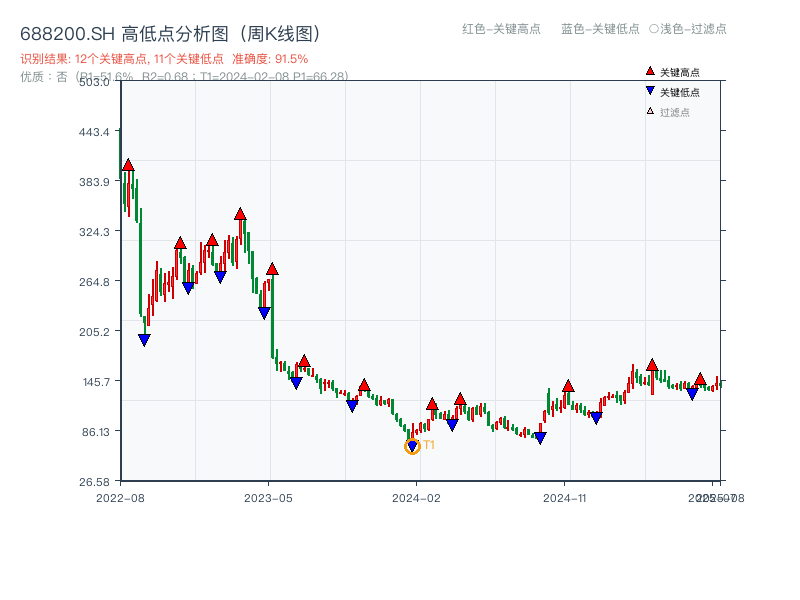Click the grayed 过滤点 triangle icon in legend
The image size is (800, 600).
pos(650,113)
